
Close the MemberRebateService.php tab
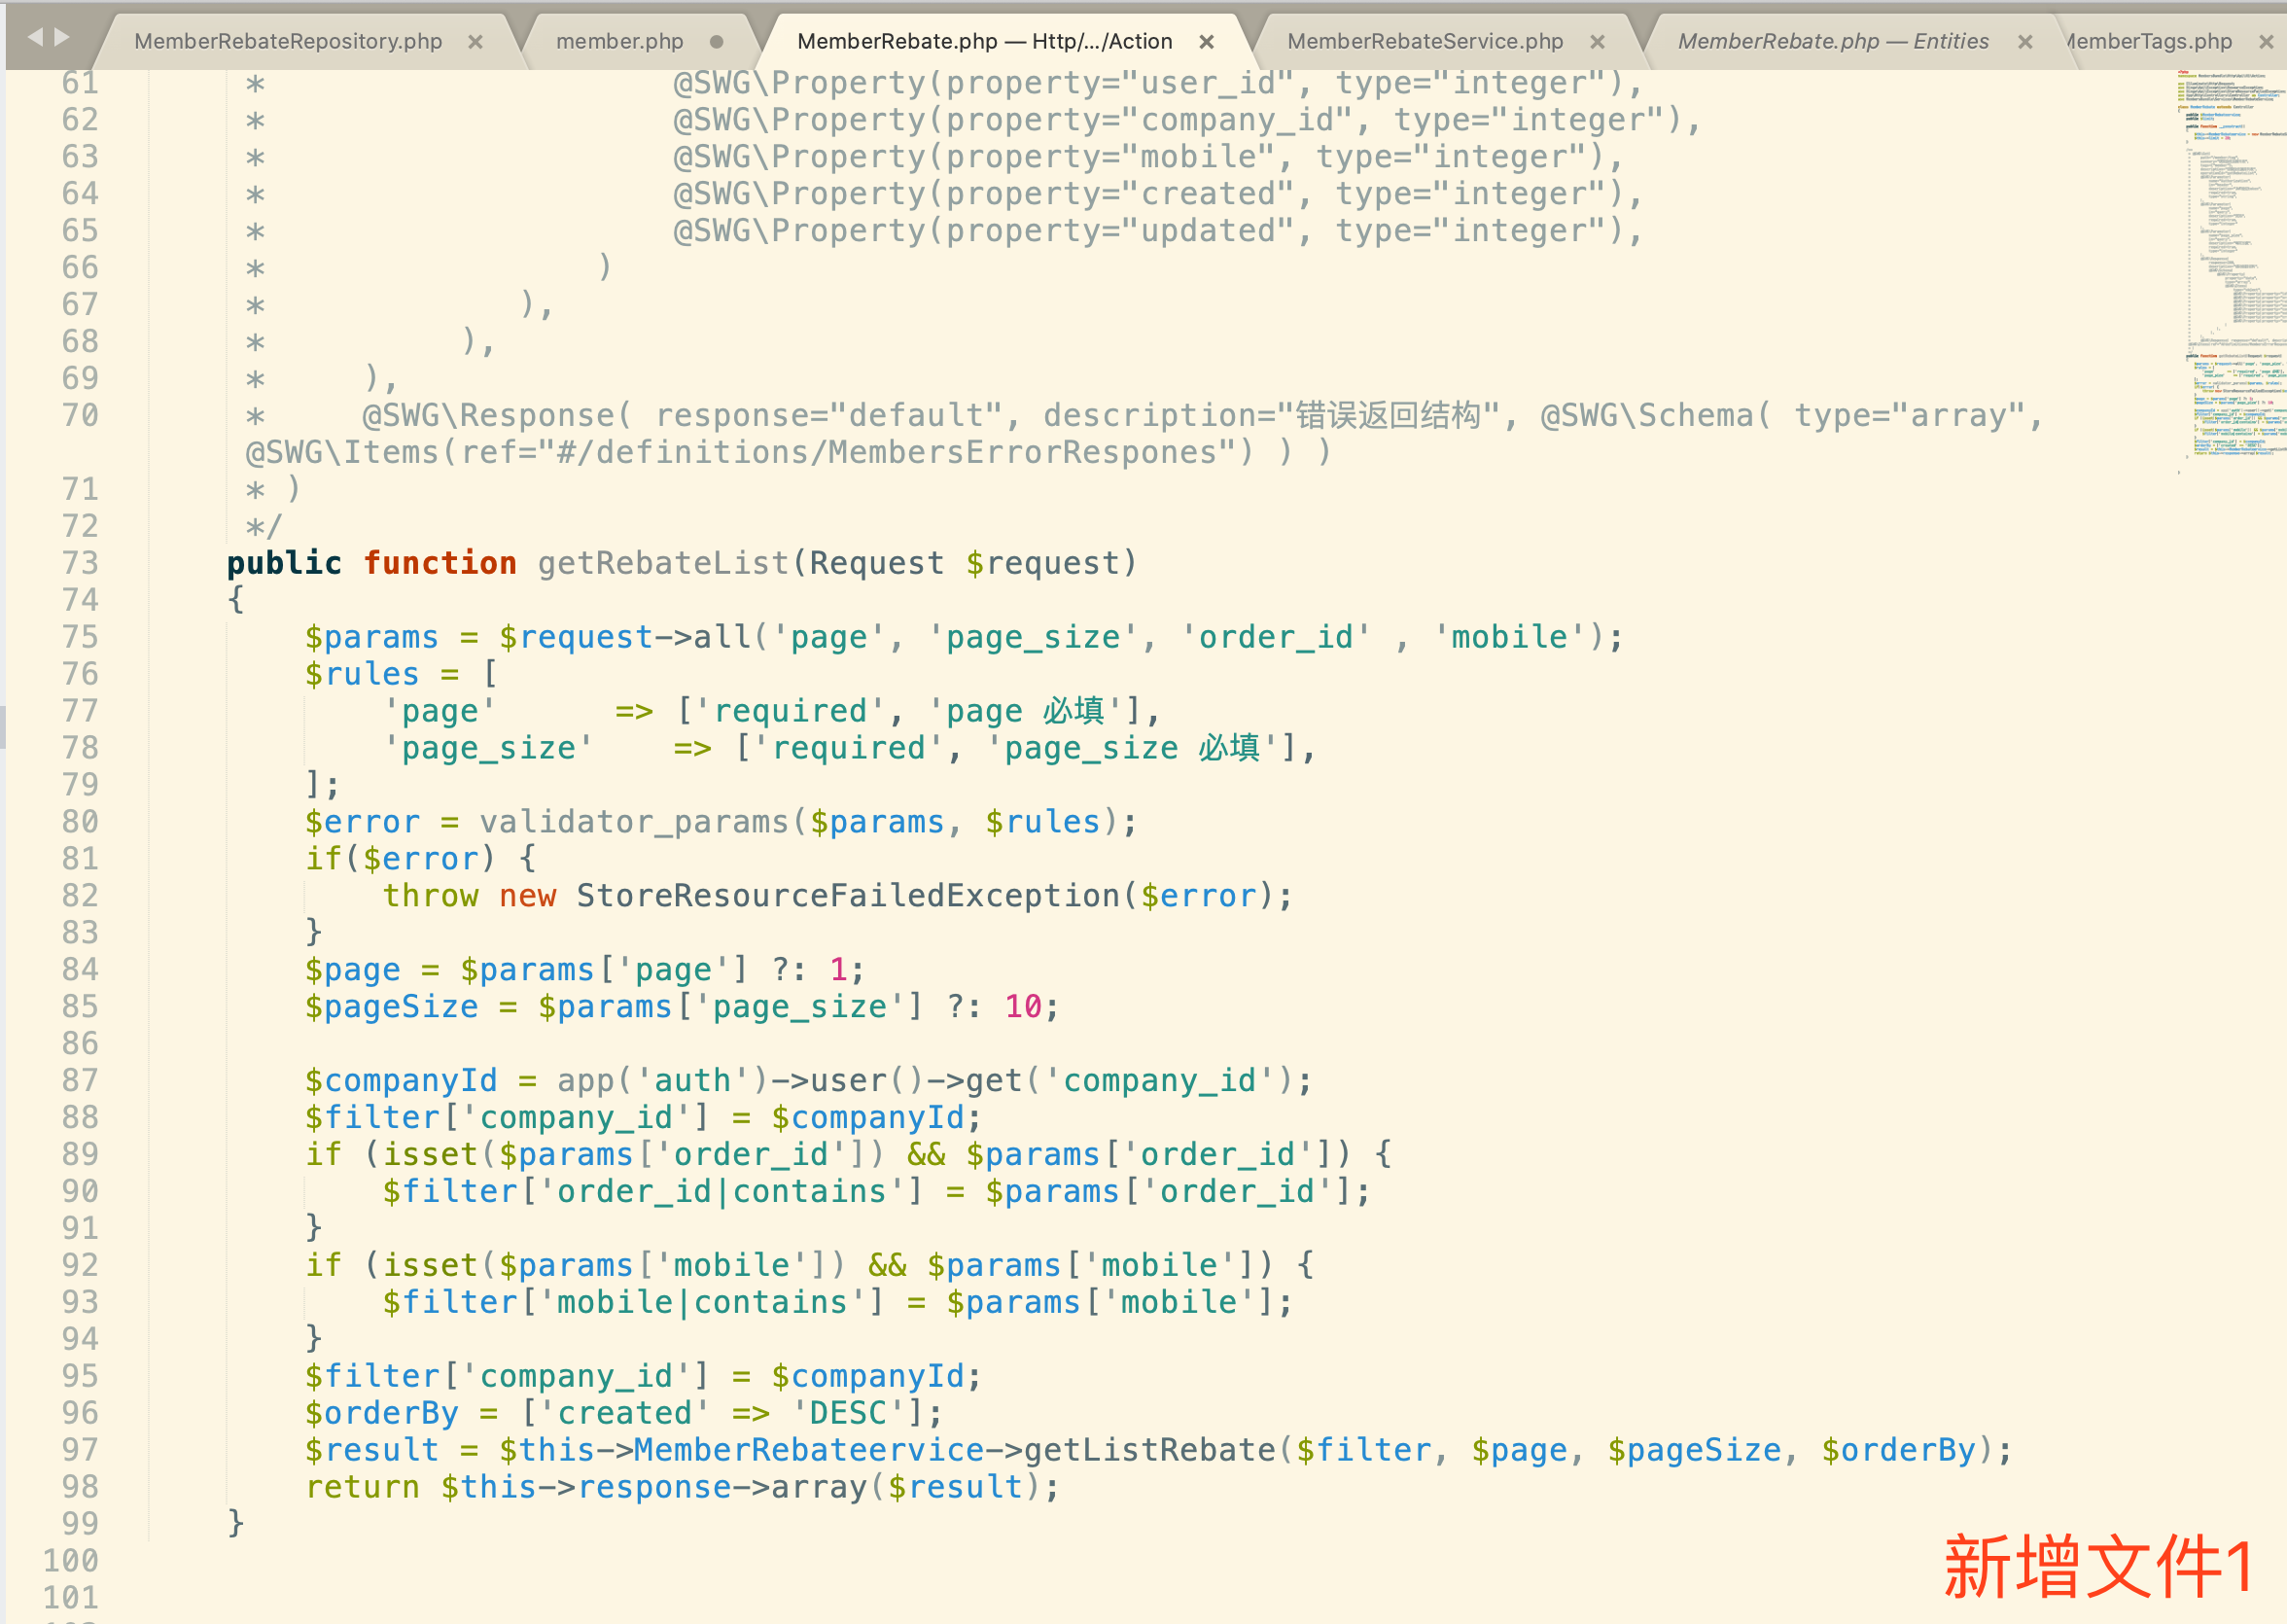point(1597,42)
